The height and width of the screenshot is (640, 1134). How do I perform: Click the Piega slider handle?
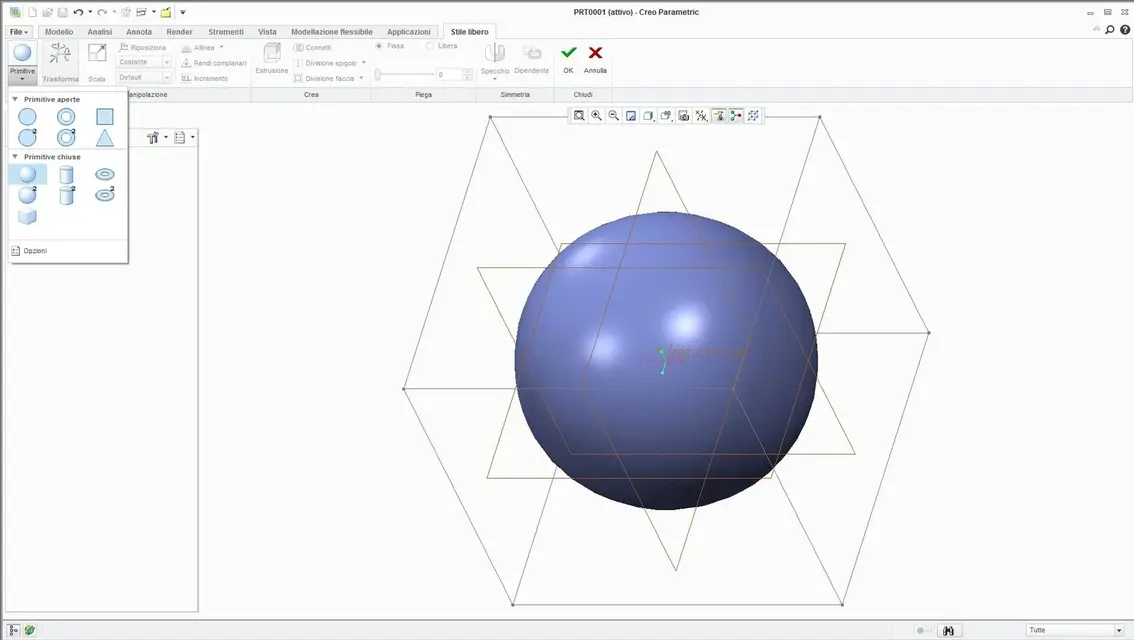point(378,74)
